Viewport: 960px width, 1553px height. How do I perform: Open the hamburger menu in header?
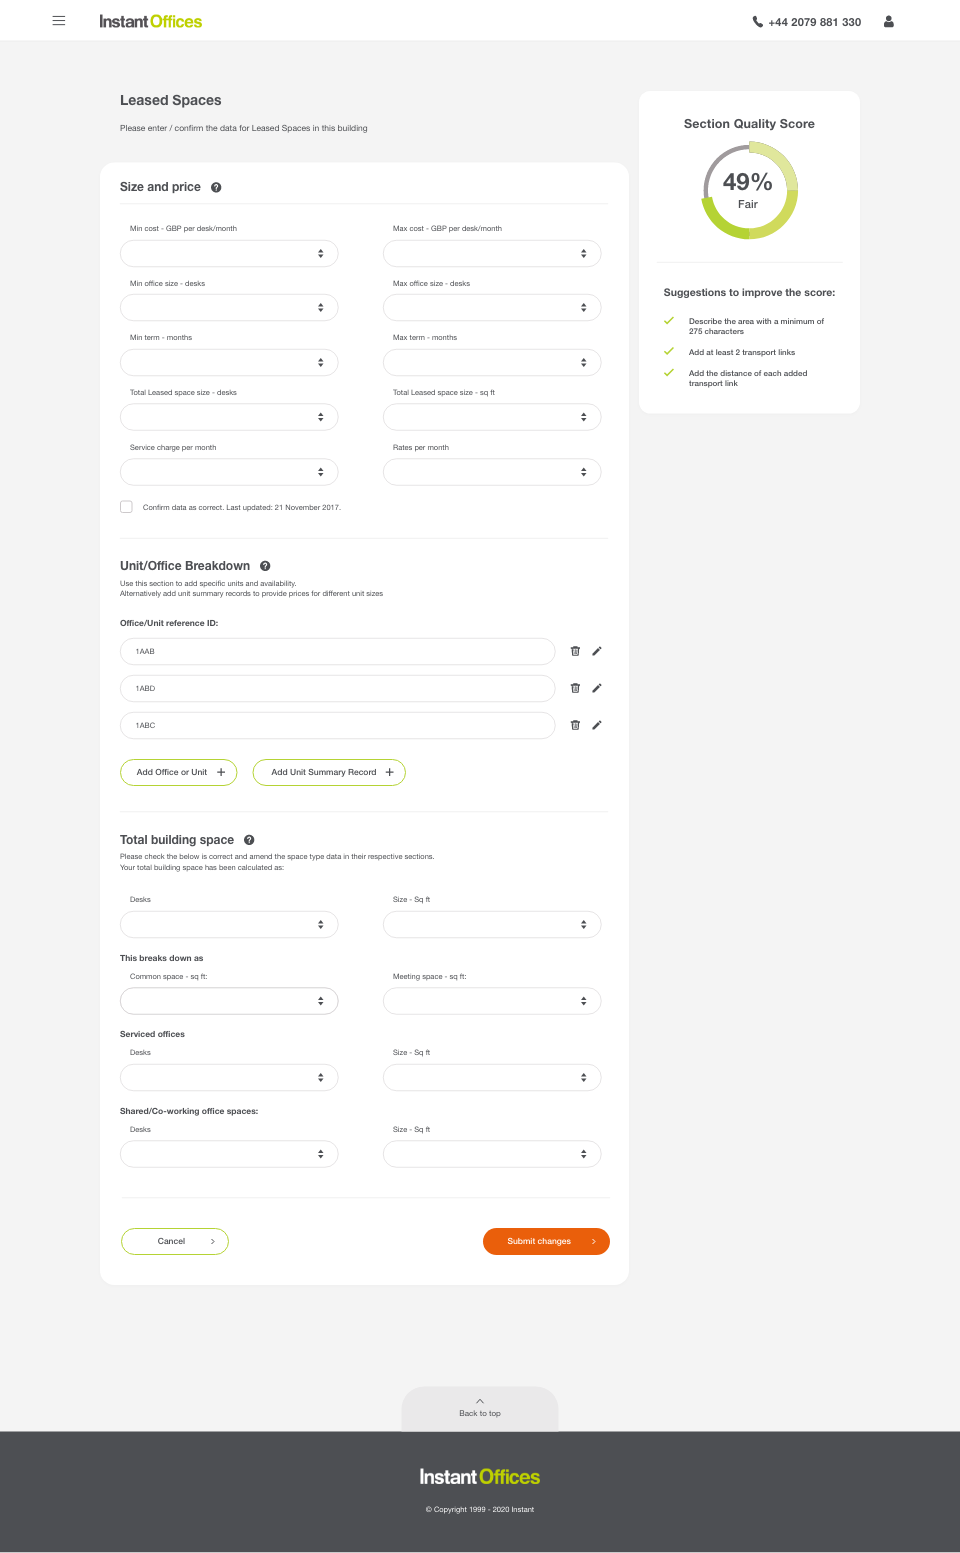click(59, 21)
